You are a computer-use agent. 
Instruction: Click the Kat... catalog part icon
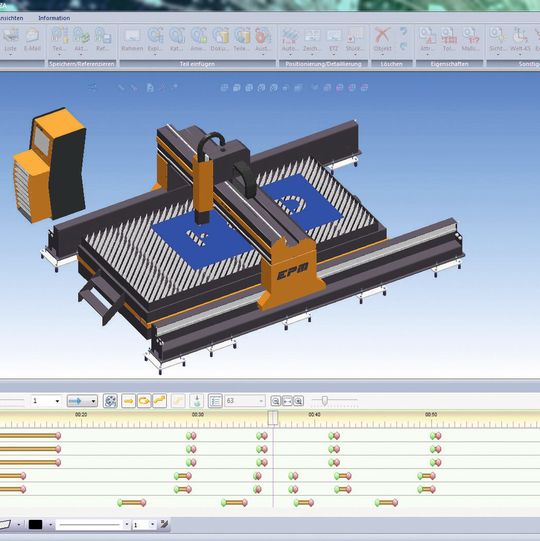pos(177,36)
